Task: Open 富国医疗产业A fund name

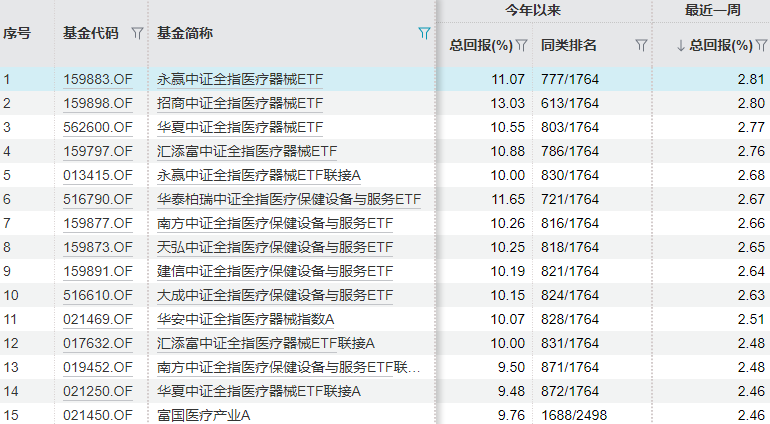Action: (203, 415)
